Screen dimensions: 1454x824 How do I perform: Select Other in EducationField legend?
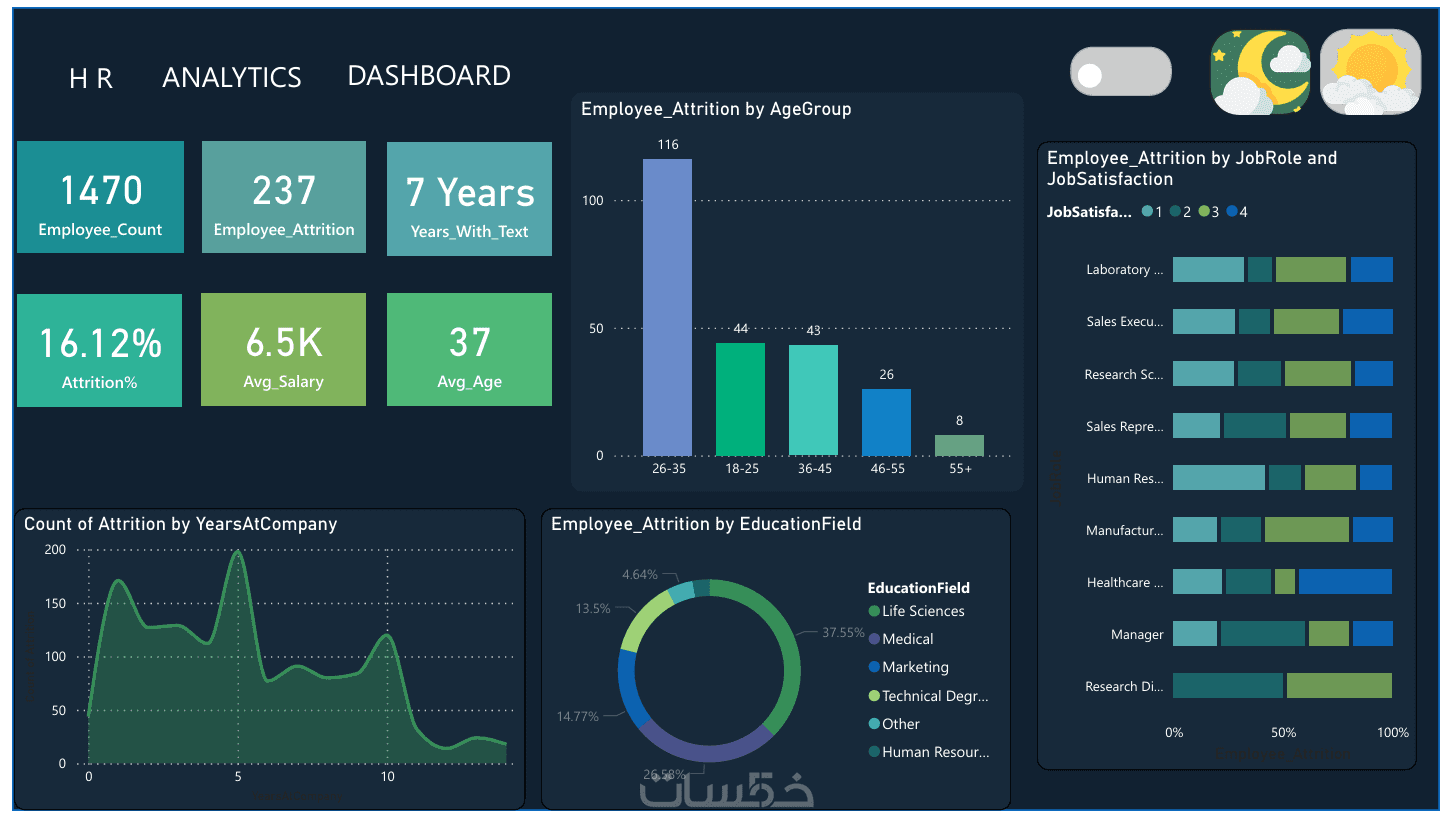tap(894, 724)
